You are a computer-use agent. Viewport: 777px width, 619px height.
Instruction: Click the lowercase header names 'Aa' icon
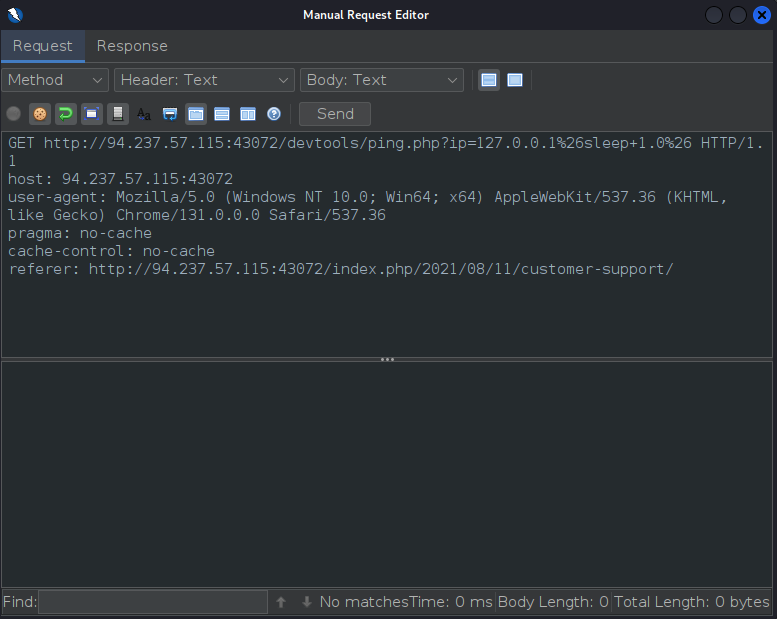(x=144, y=114)
